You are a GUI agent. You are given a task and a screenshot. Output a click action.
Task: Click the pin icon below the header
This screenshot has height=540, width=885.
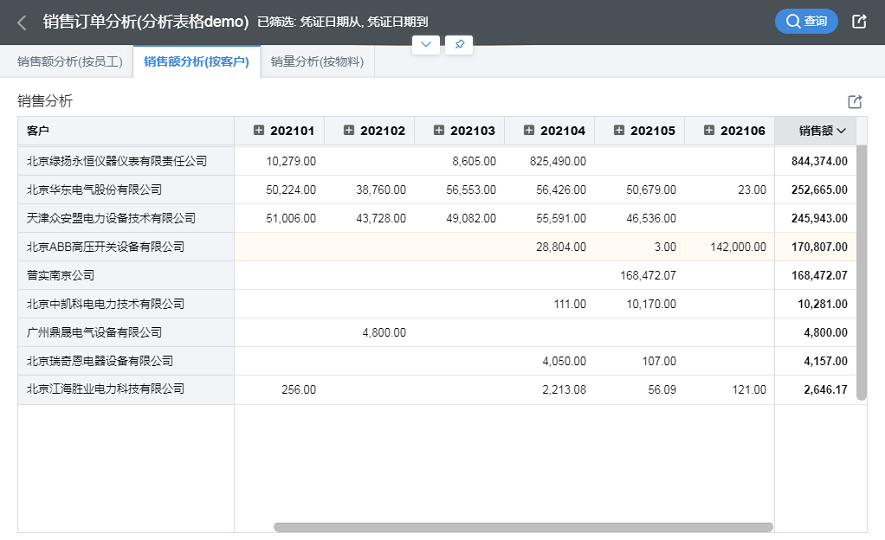pyautogui.click(x=459, y=45)
